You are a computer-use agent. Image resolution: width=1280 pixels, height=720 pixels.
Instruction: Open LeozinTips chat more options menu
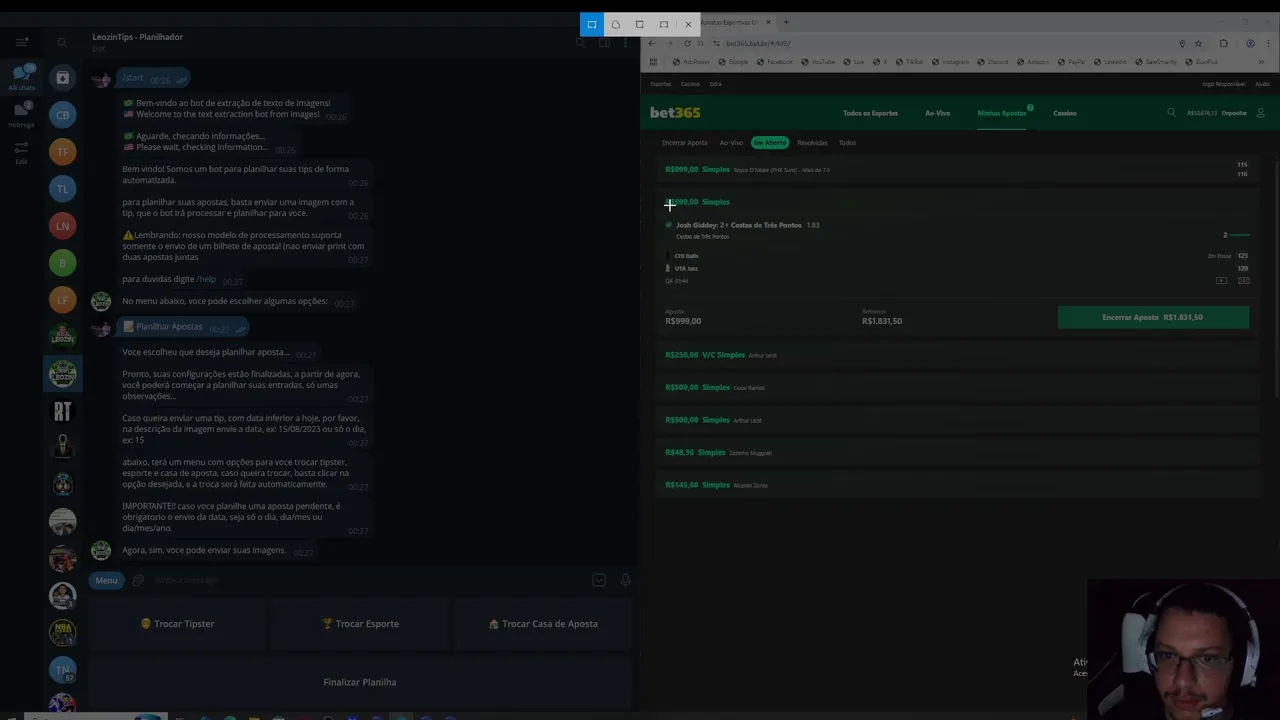tap(625, 42)
